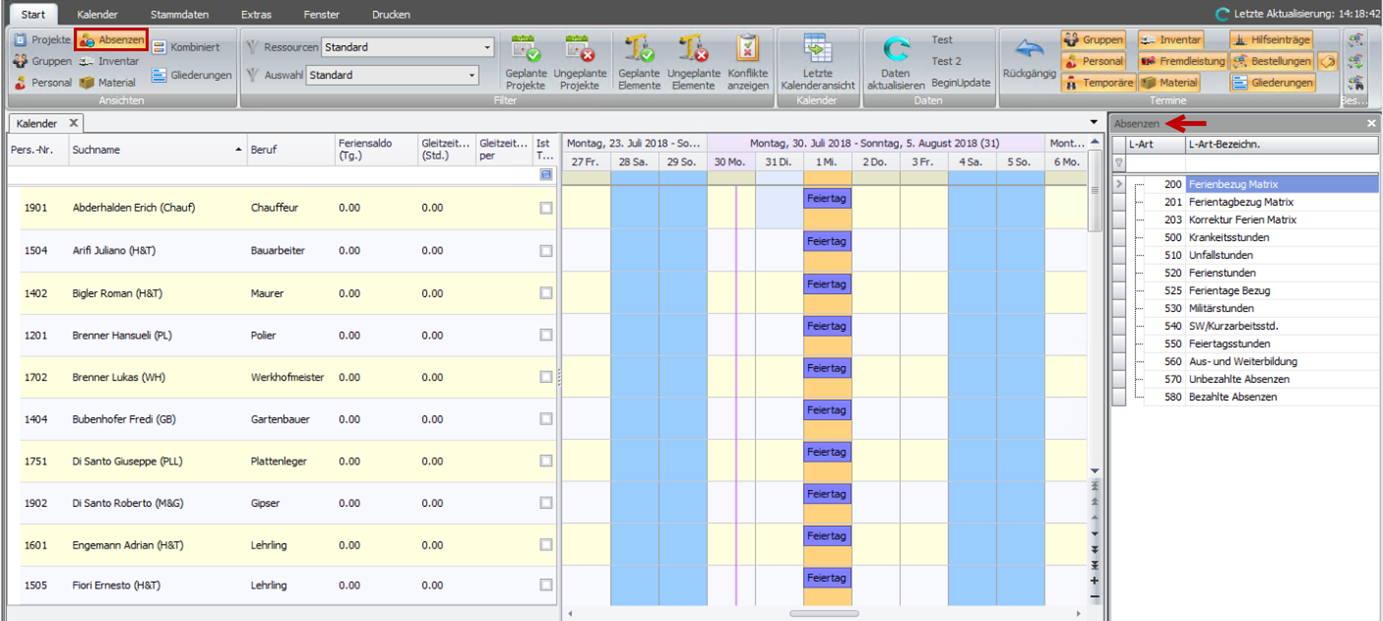Select the Feiertag entry for Abderhalden Erich
This screenshot has height=621, width=1383.
[827, 198]
